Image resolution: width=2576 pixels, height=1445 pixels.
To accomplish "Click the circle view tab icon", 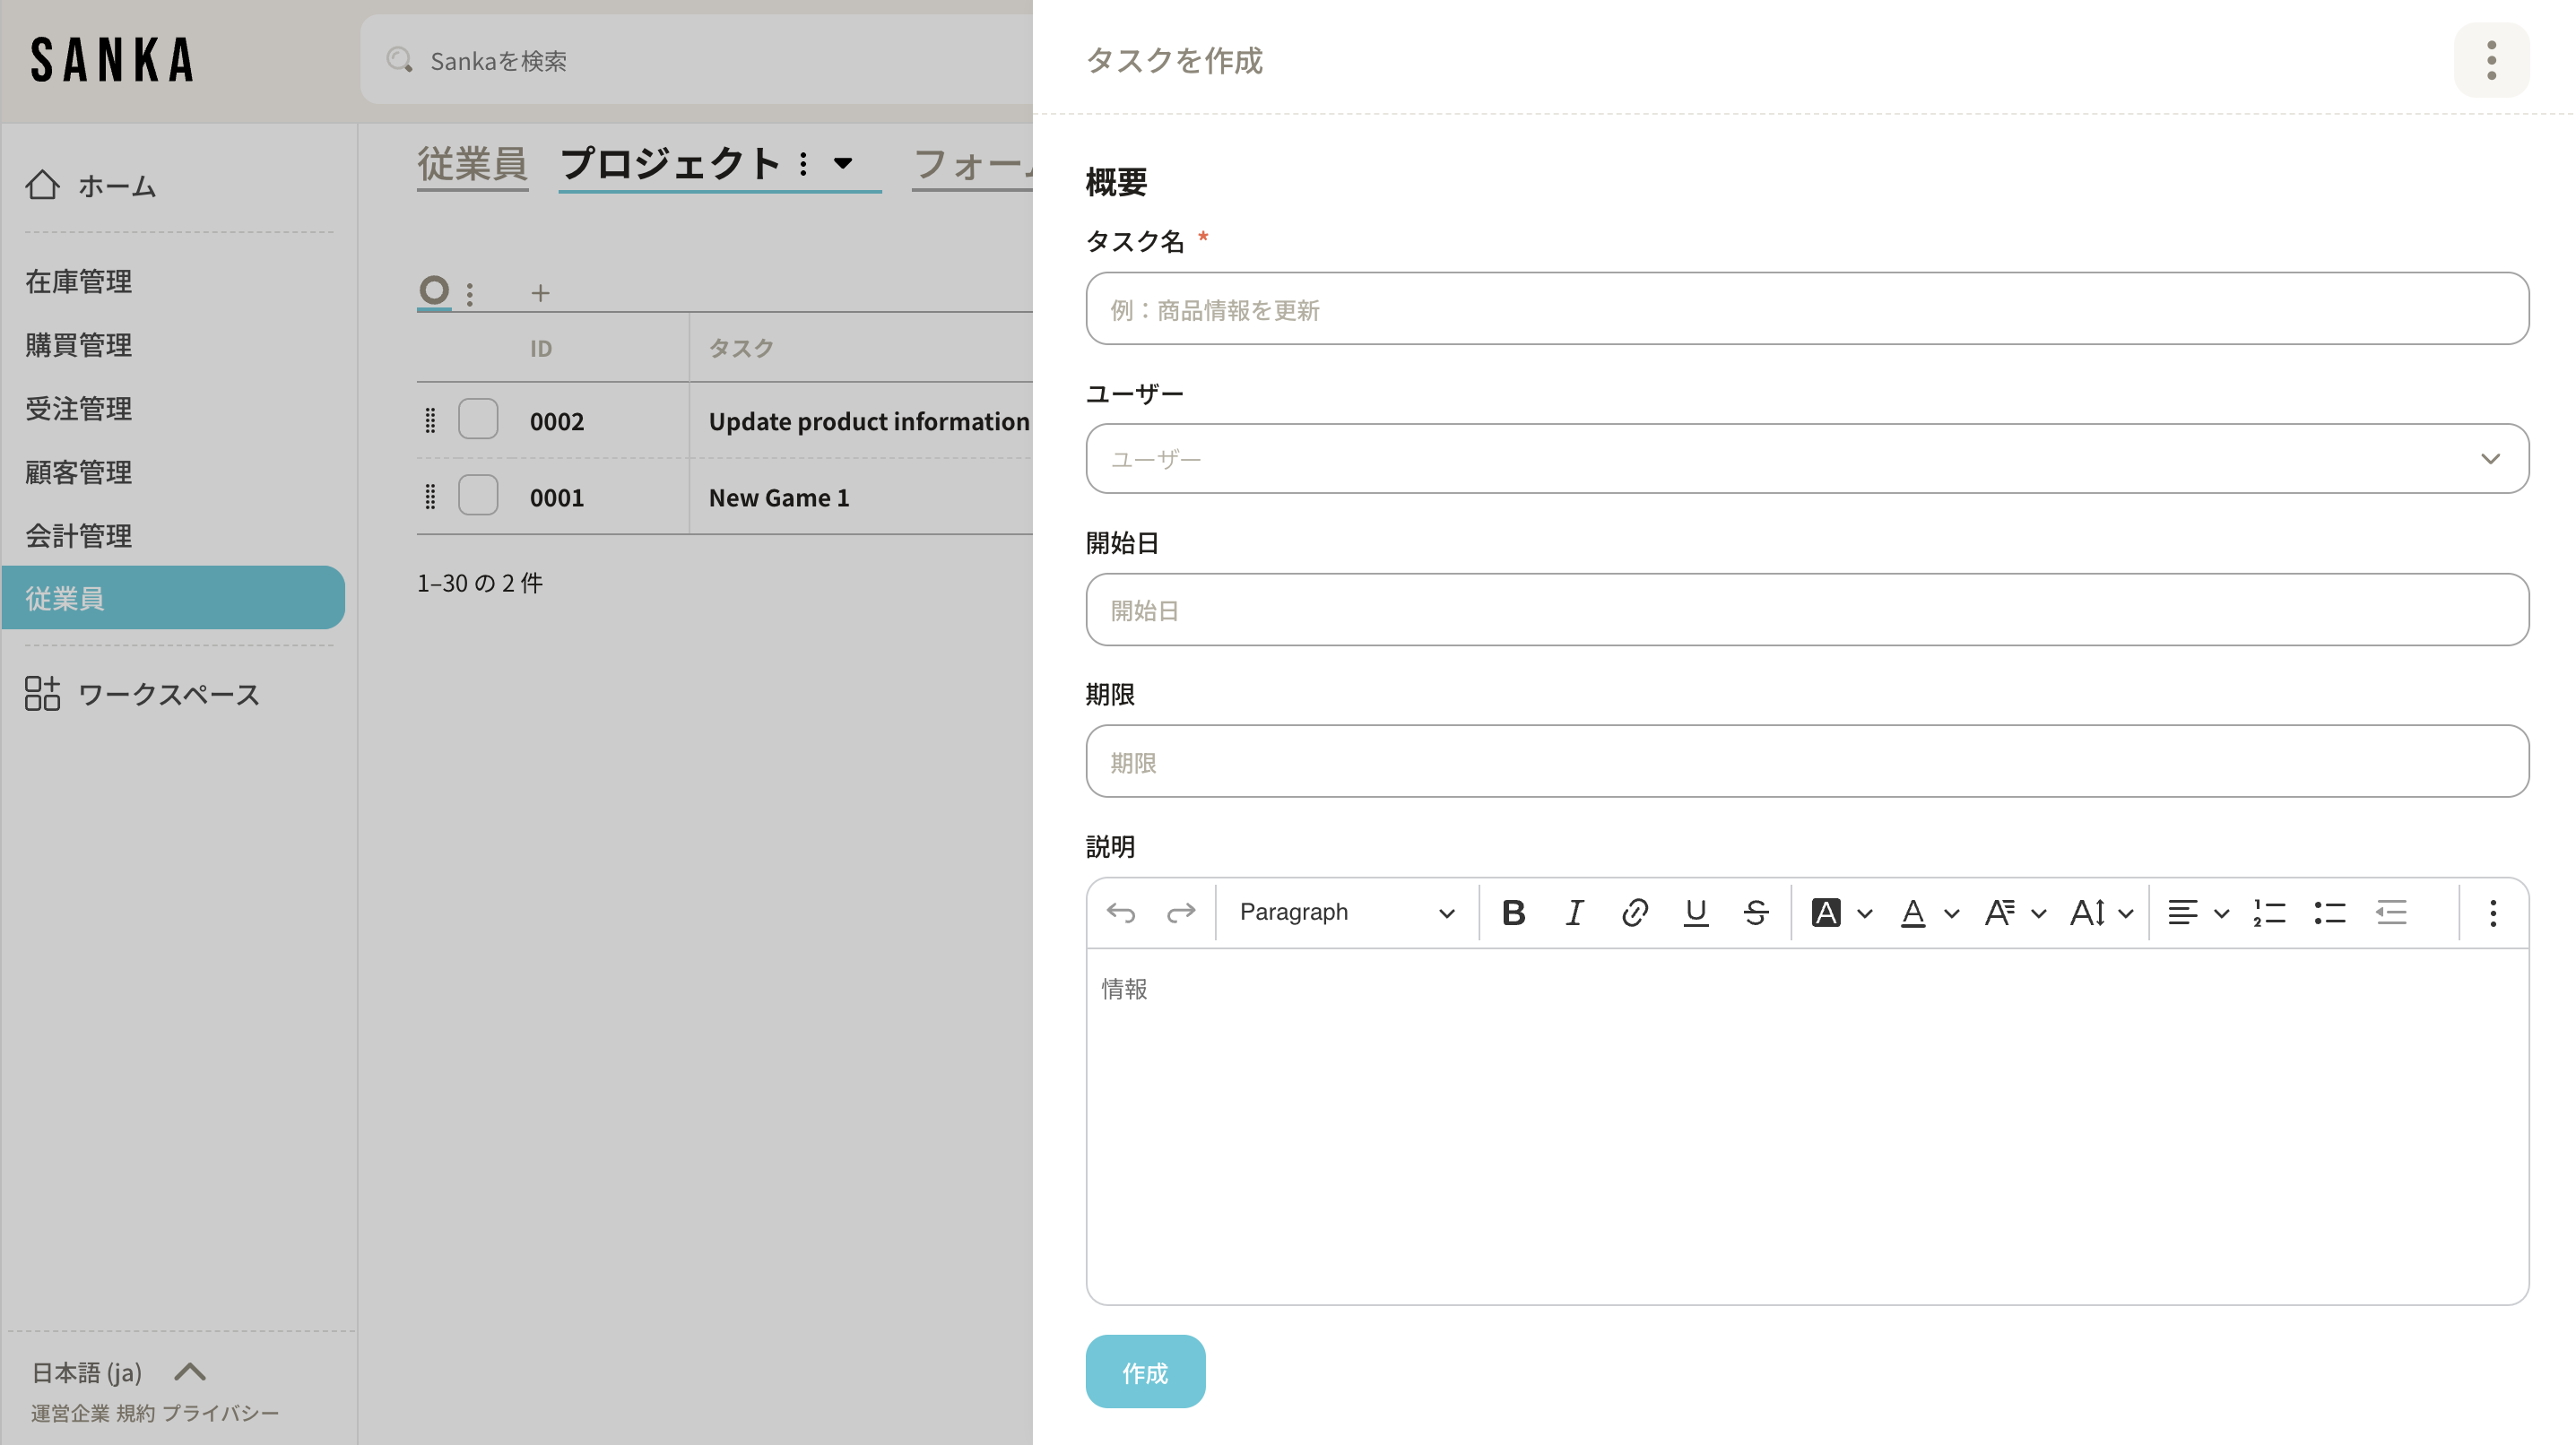I will click(x=434, y=290).
